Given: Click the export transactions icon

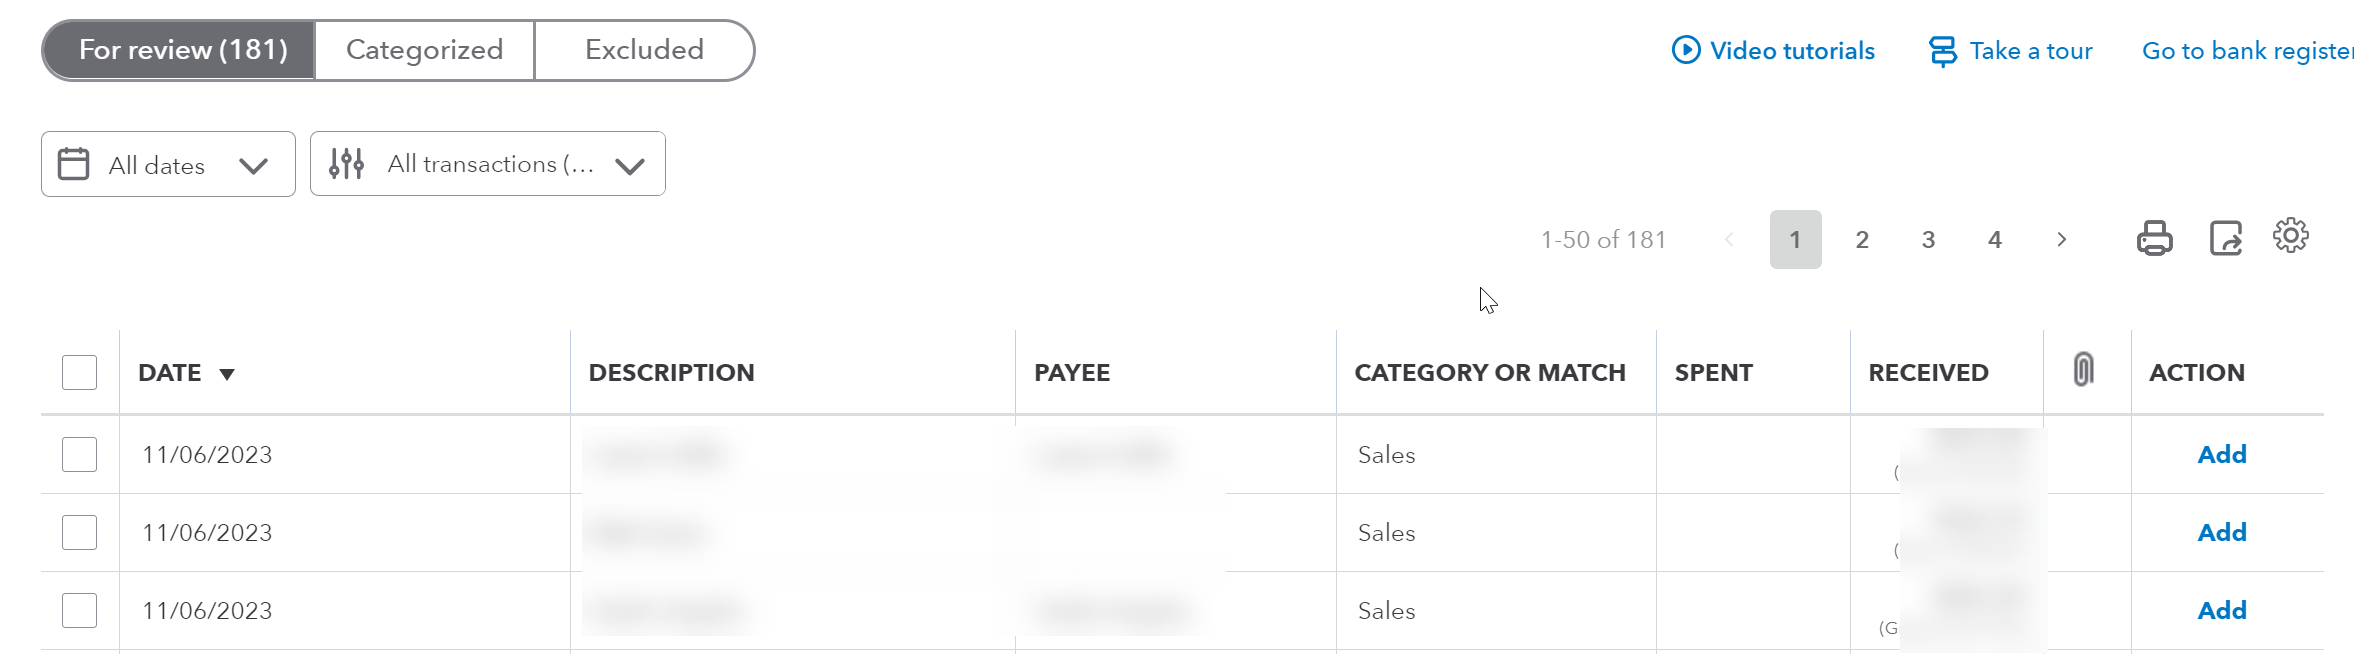Looking at the screenshot, I should (x=2225, y=239).
